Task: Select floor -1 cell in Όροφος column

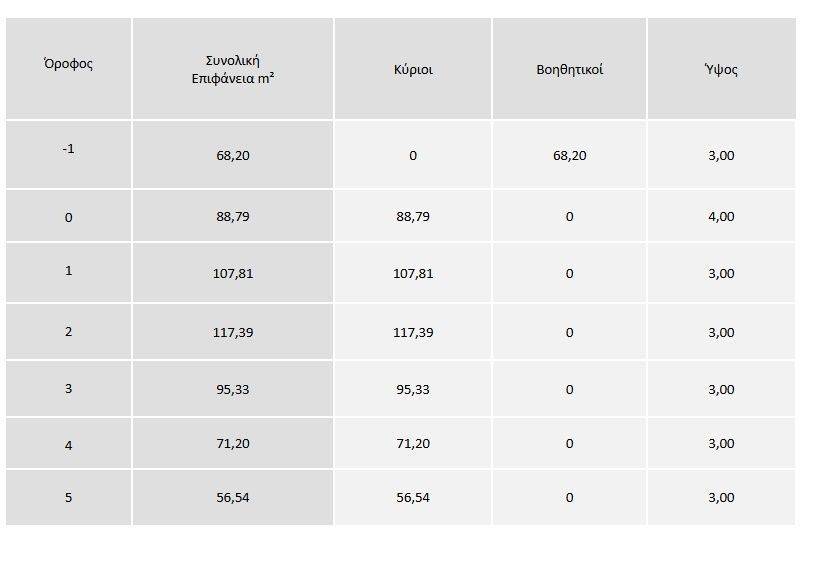Action: (x=68, y=149)
